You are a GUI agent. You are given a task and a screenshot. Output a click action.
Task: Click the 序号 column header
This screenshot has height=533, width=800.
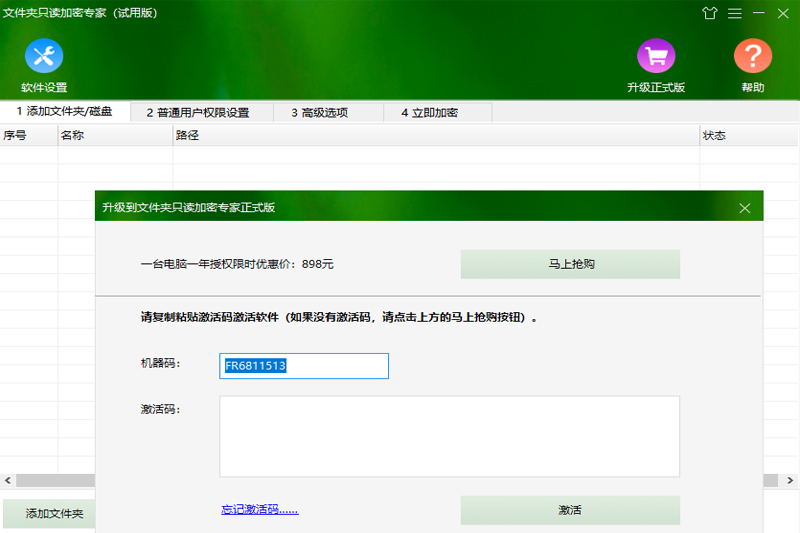pyautogui.click(x=29, y=135)
